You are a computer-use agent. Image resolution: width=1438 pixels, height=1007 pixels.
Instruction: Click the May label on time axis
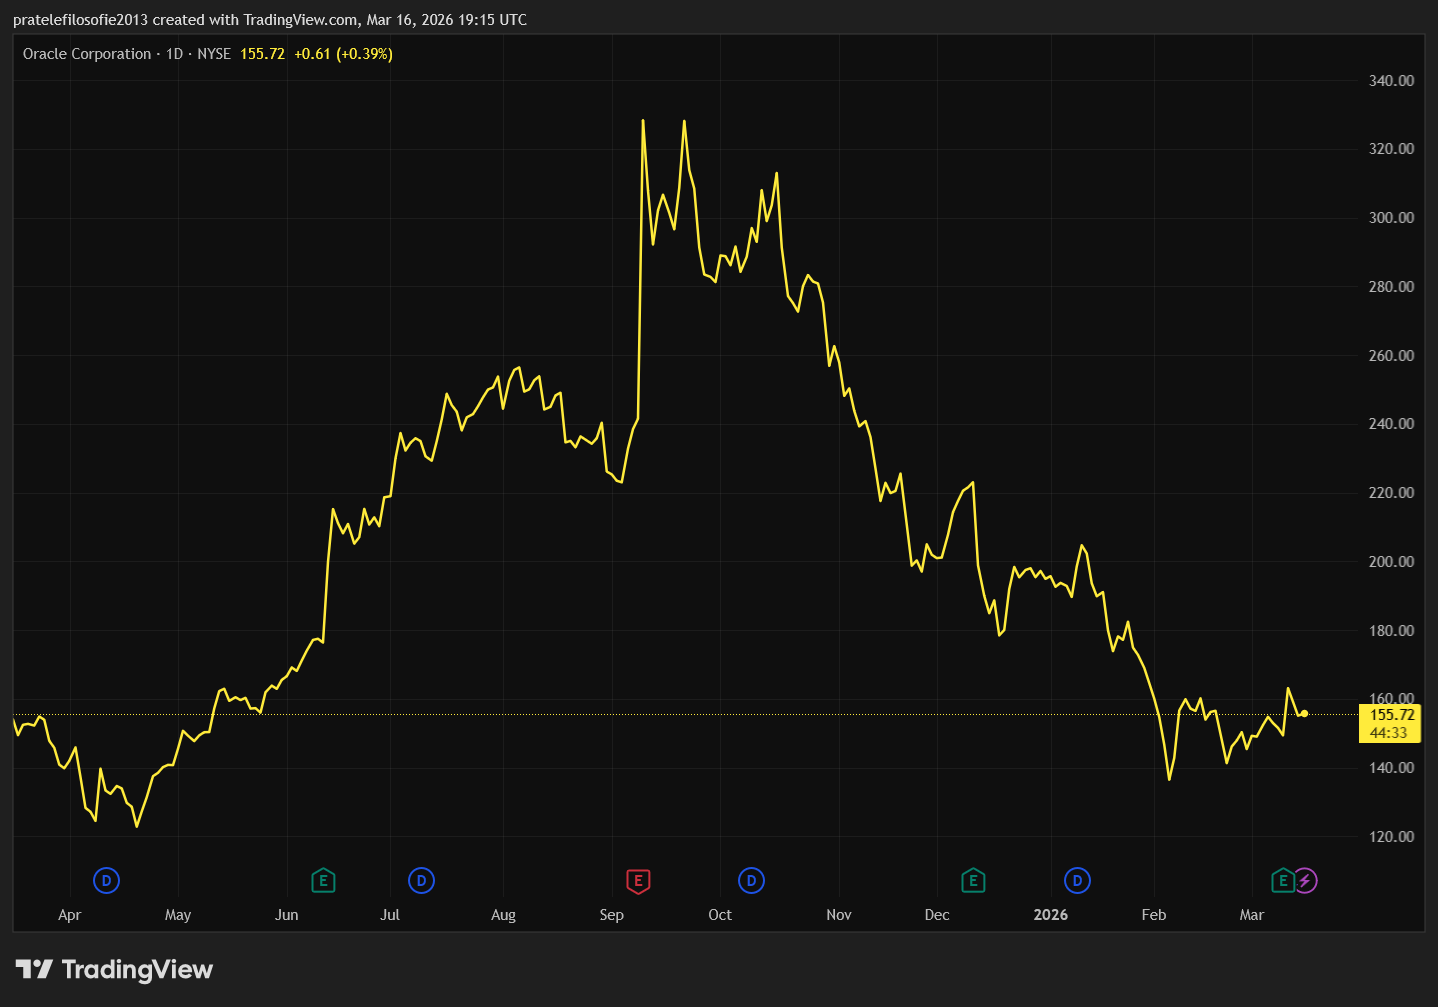coord(178,915)
